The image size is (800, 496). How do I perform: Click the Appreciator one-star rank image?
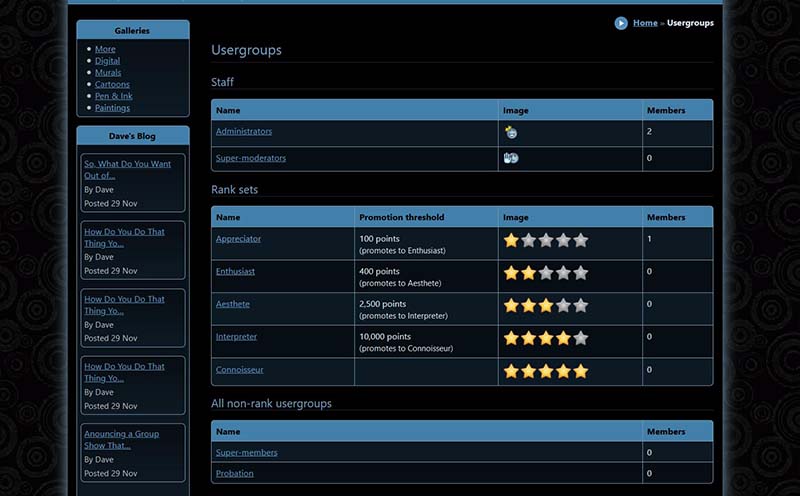(545, 241)
